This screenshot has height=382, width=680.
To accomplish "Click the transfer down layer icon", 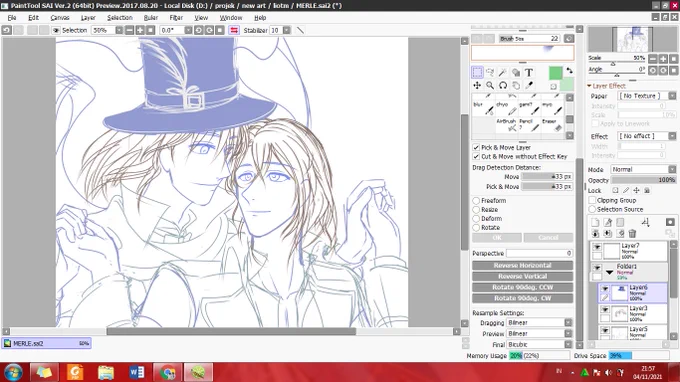I will click(x=595, y=233).
